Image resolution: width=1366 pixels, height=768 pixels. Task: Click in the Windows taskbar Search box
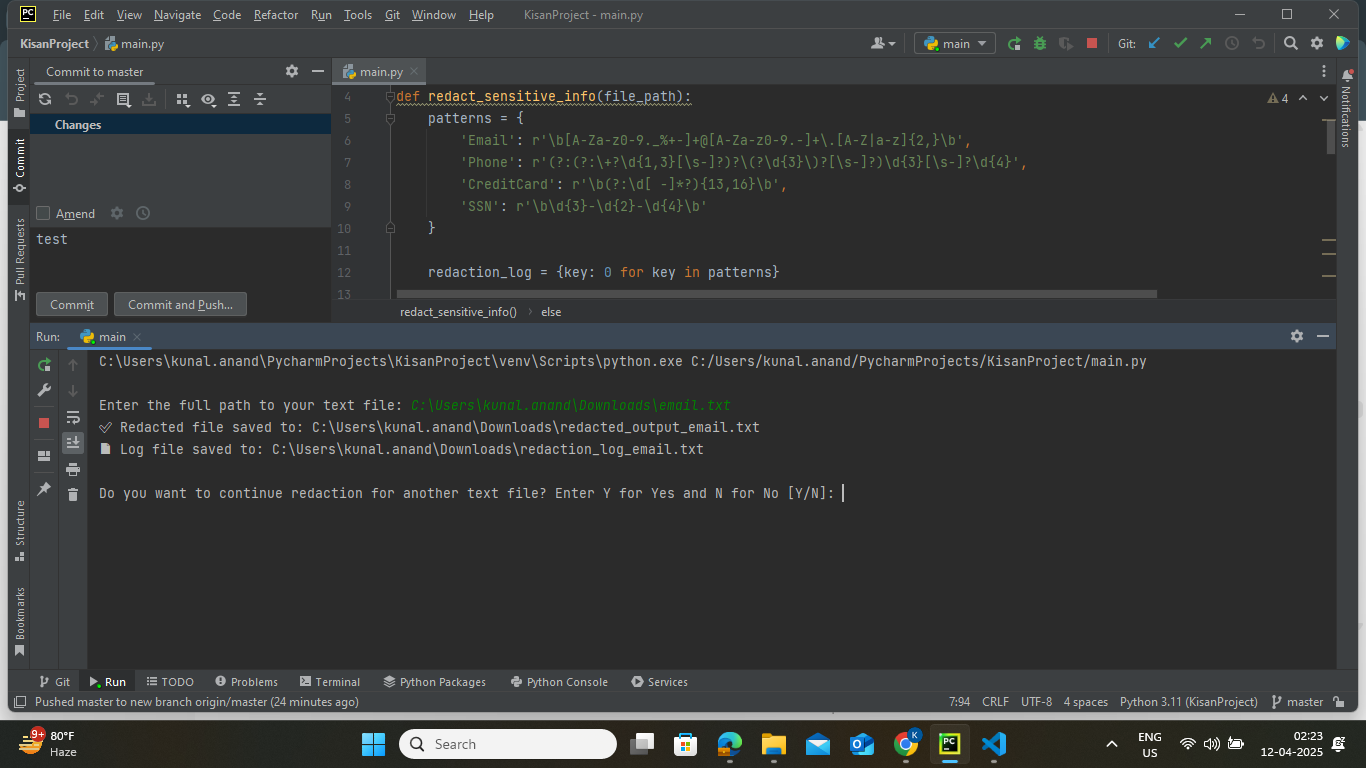click(508, 744)
